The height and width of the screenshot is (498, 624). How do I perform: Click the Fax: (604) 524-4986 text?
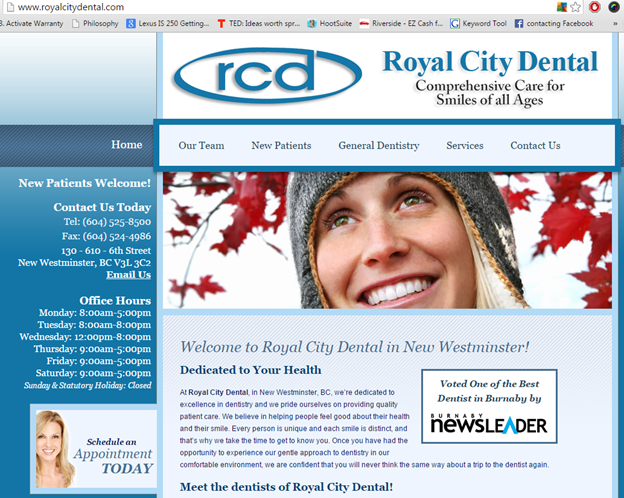click(x=106, y=236)
